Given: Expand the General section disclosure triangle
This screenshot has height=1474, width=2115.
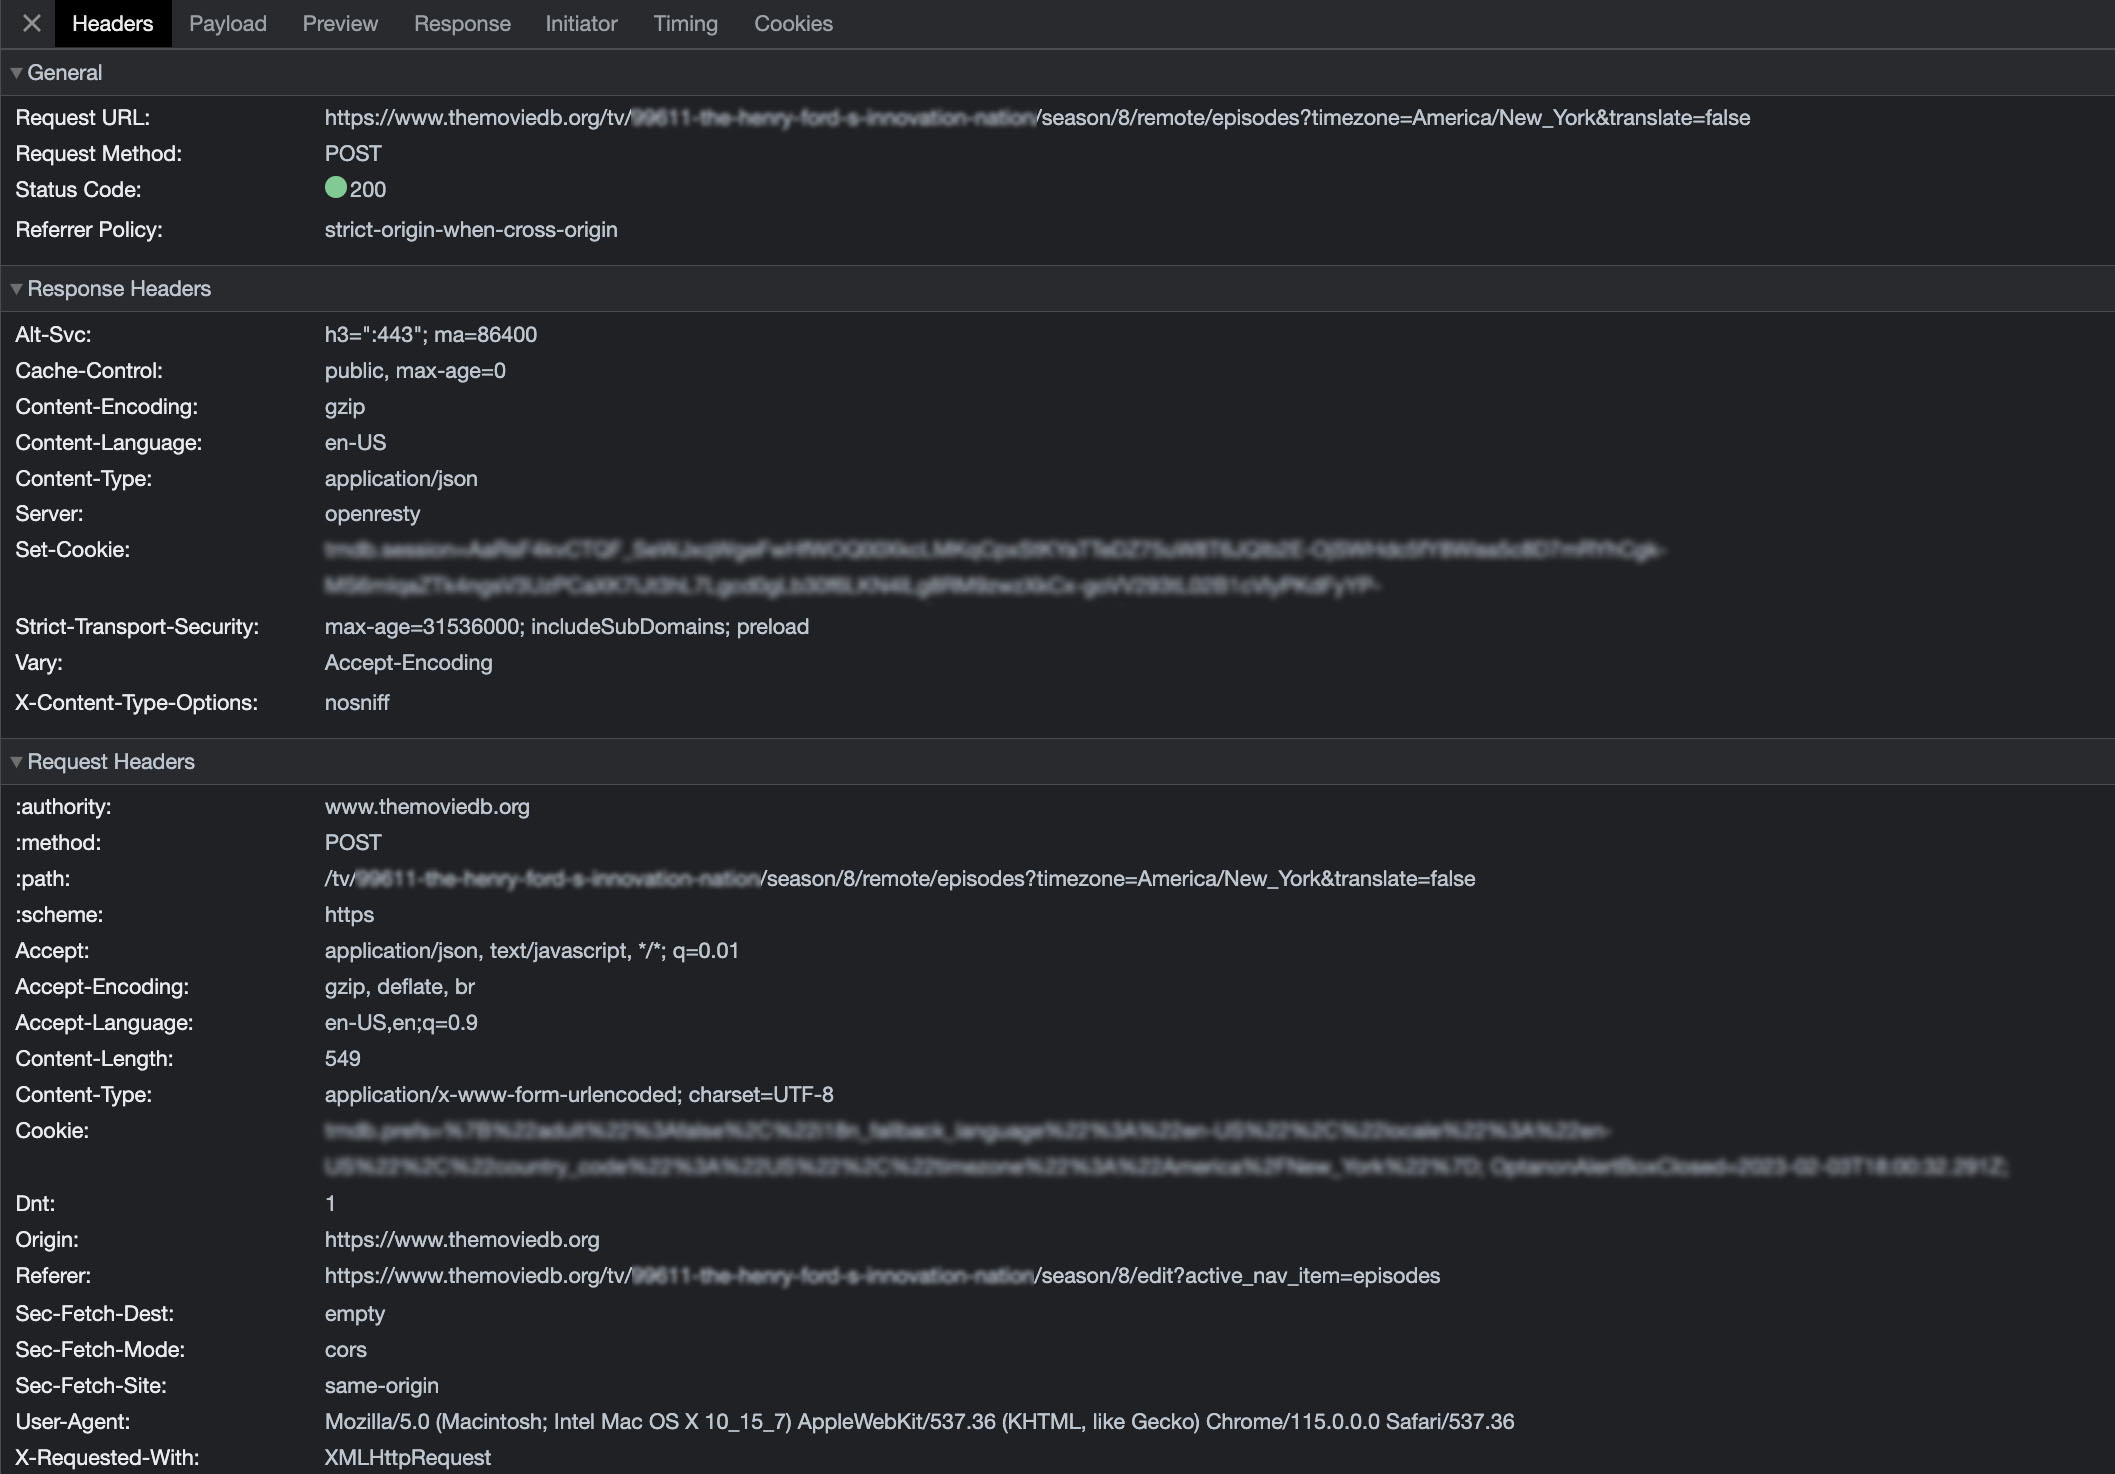Looking at the screenshot, I should coord(15,72).
